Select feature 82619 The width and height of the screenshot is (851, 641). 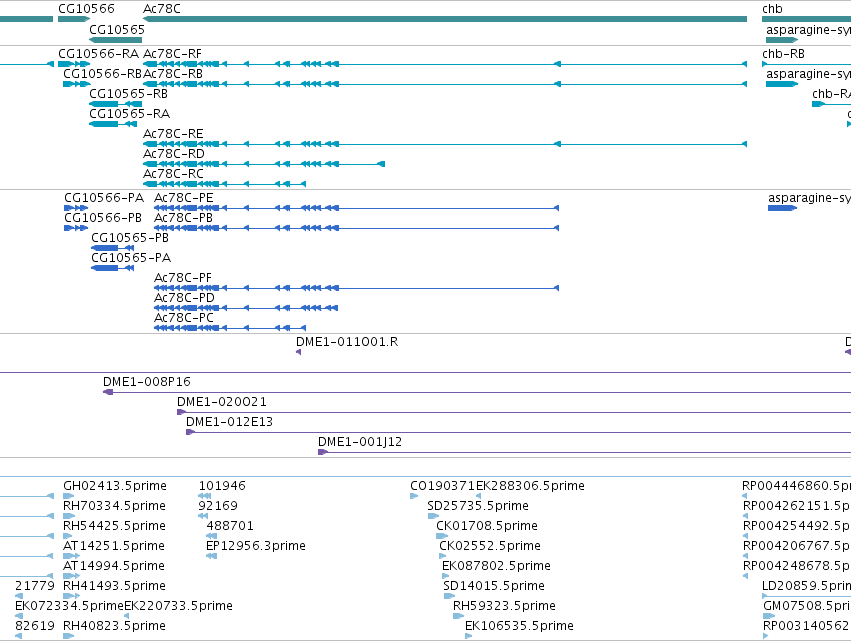[18, 636]
